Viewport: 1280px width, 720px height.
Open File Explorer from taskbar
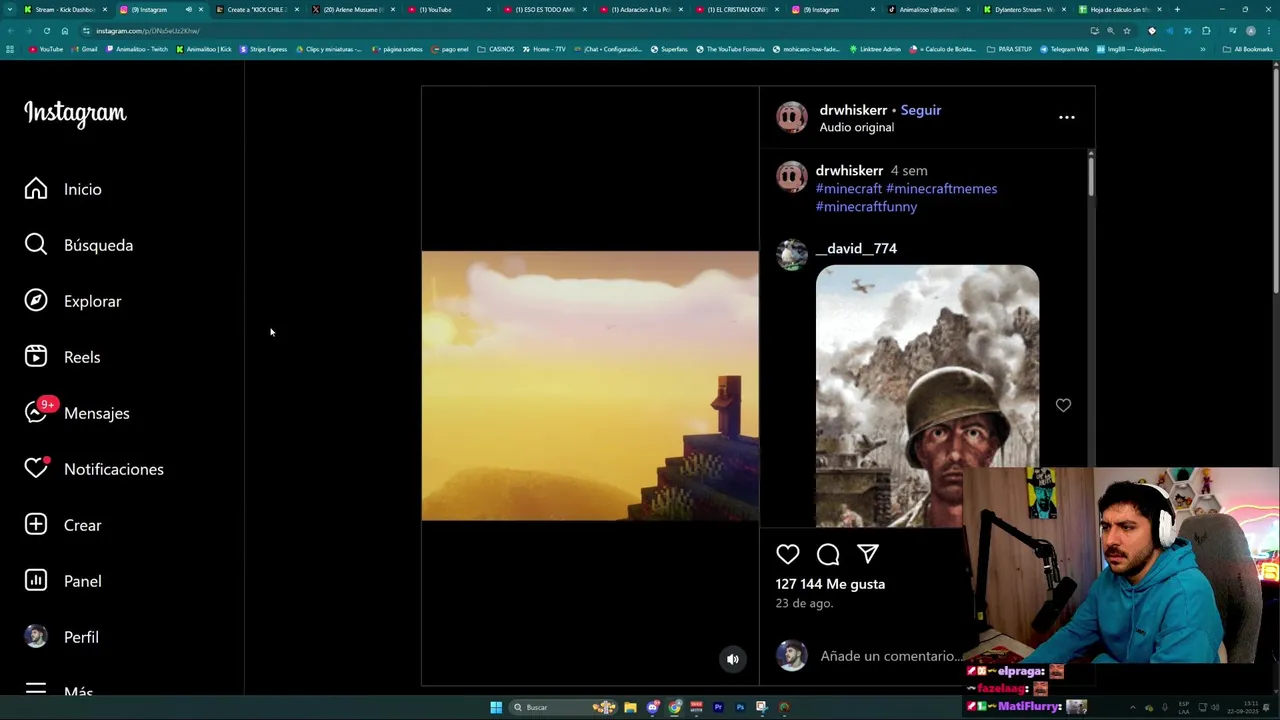click(630, 708)
